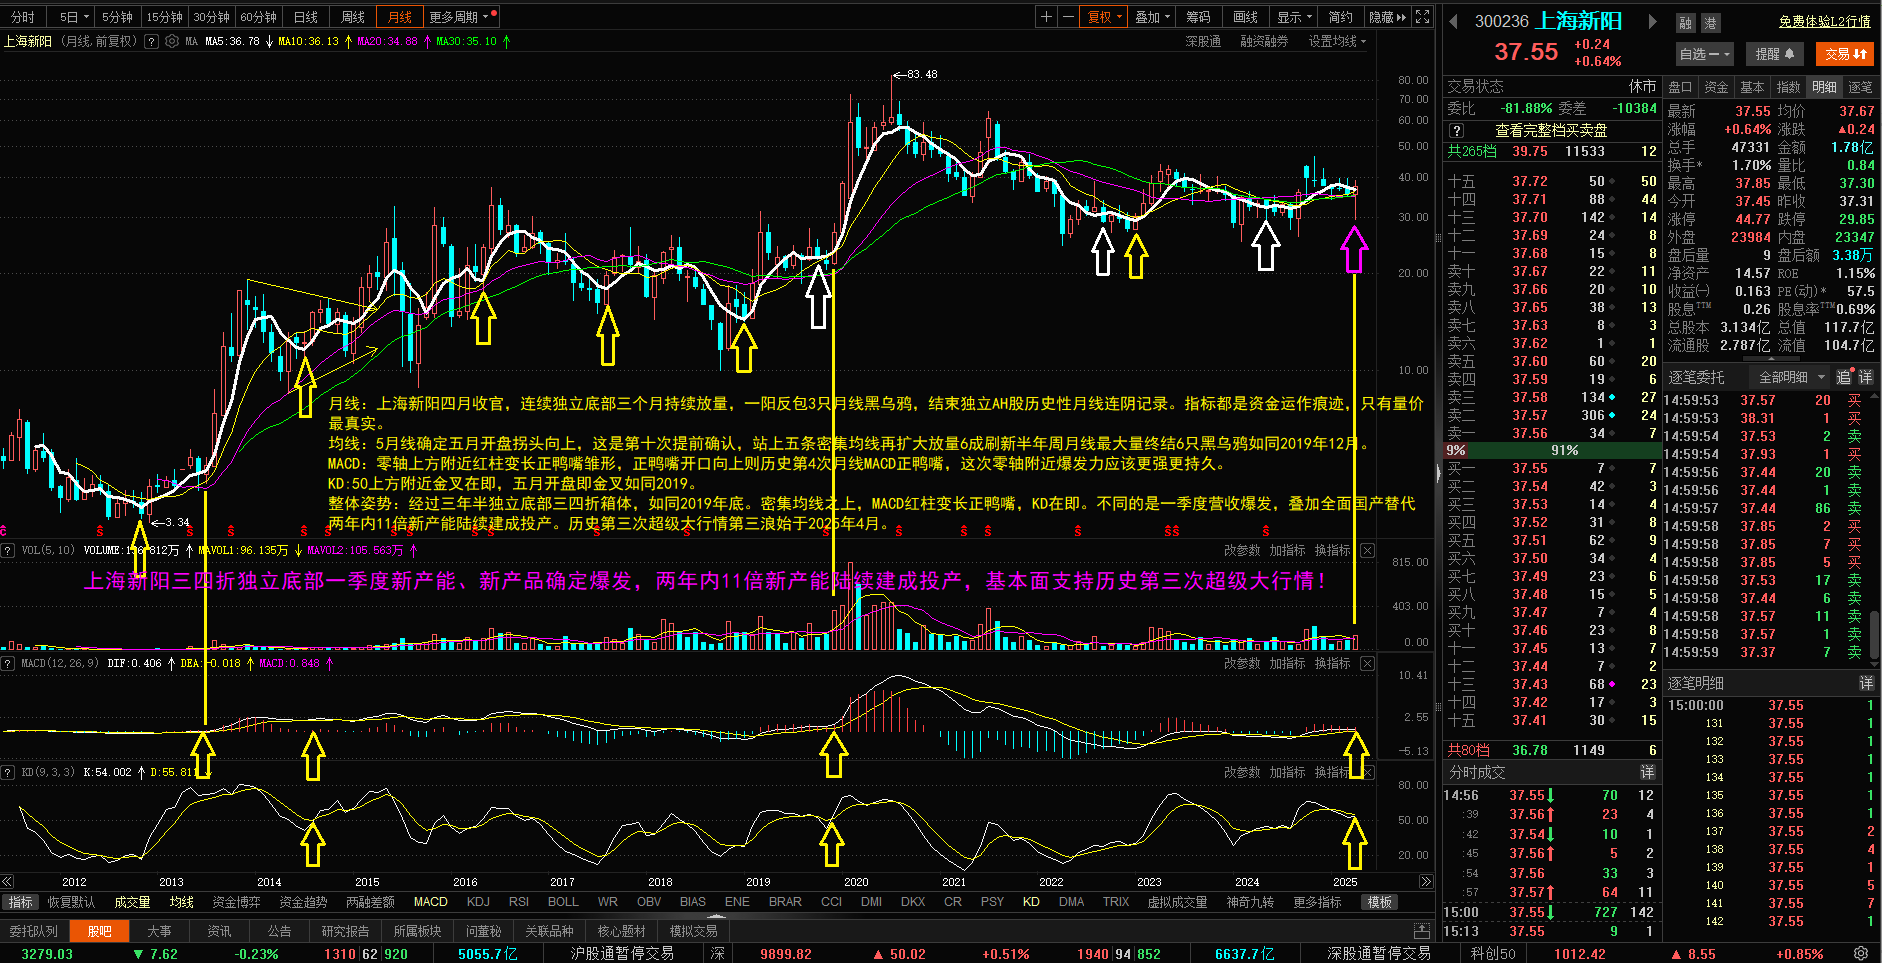The image size is (1882, 963).
Task: Click 改参数 in VOL panel
Action: [x=1242, y=551]
